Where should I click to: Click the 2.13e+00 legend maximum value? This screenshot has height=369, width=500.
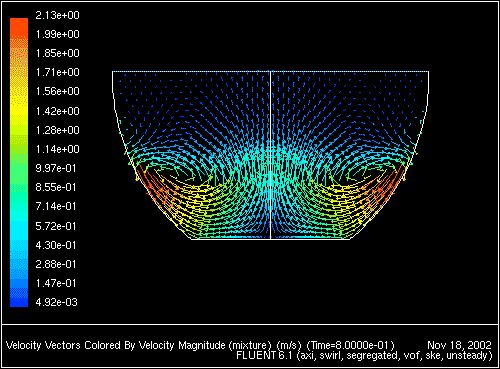pyautogui.click(x=57, y=15)
